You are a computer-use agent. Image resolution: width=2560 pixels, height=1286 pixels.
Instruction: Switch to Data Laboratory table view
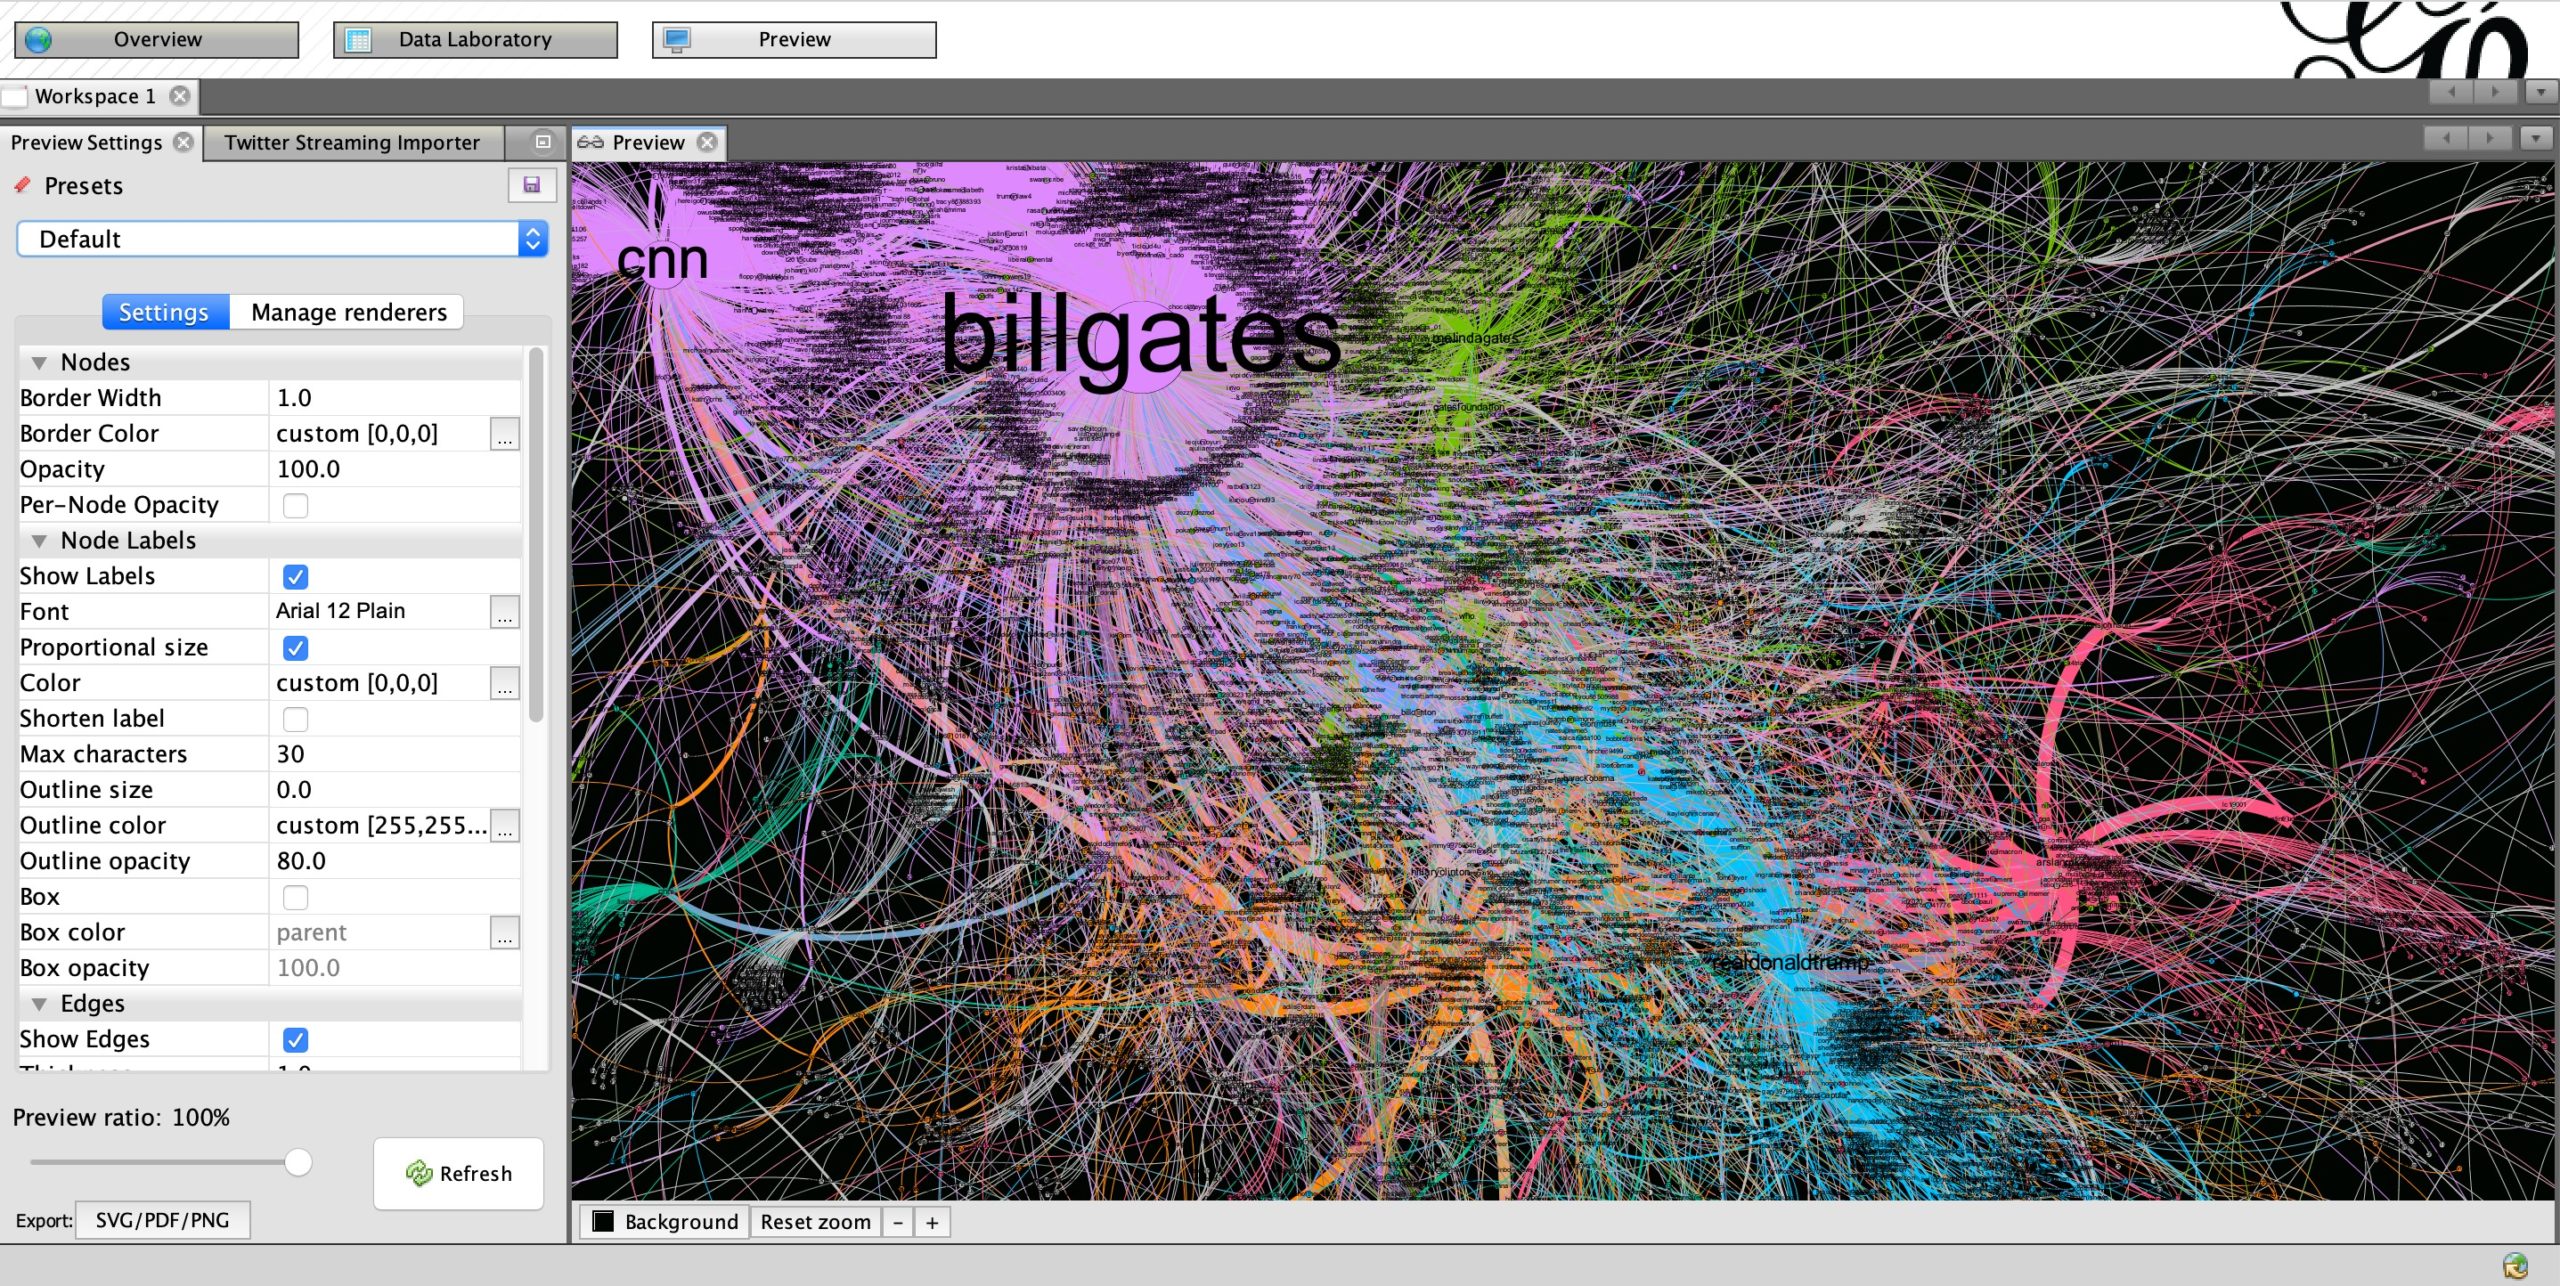(x=475, y=39)
